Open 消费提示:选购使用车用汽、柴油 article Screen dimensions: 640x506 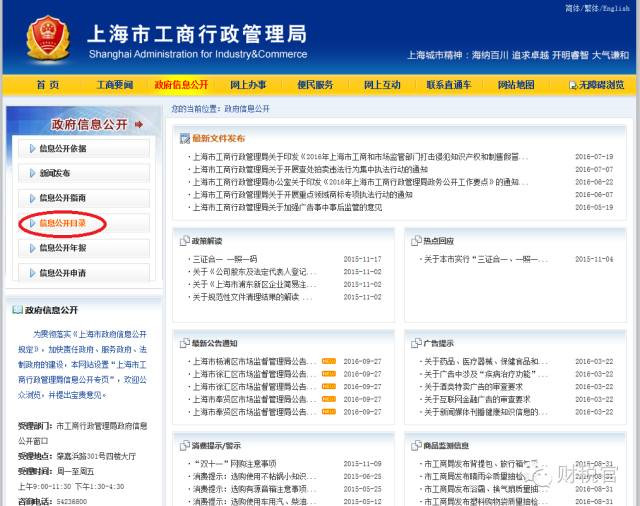(254, 502)
